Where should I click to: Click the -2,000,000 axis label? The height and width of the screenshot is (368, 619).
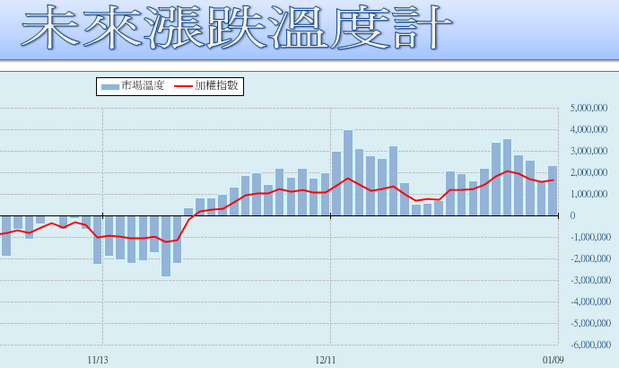click(x=590, y=259)
